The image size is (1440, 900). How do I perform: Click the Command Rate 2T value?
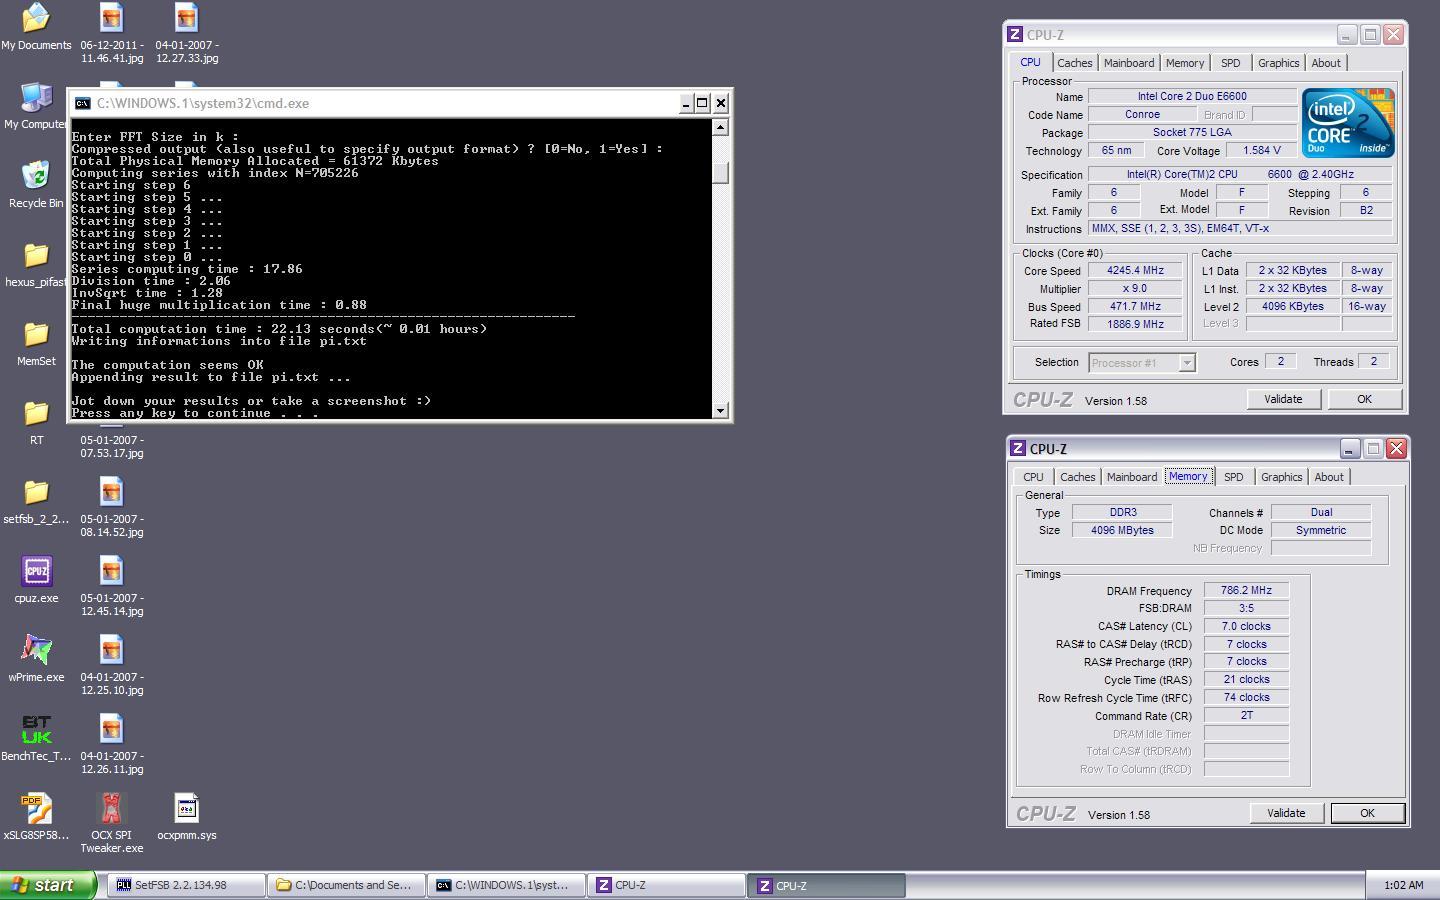pos(1246,716)
